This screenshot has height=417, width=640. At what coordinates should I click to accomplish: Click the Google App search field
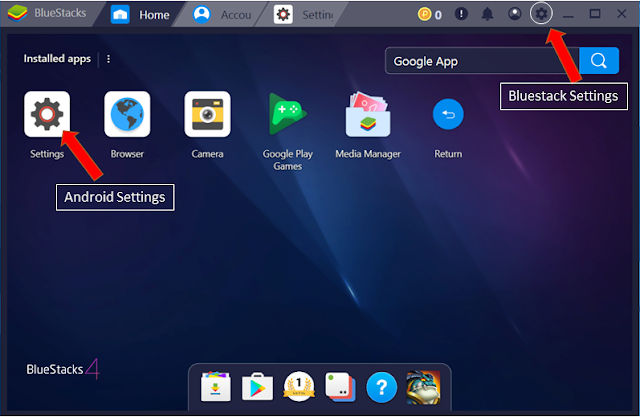(482, 61)
